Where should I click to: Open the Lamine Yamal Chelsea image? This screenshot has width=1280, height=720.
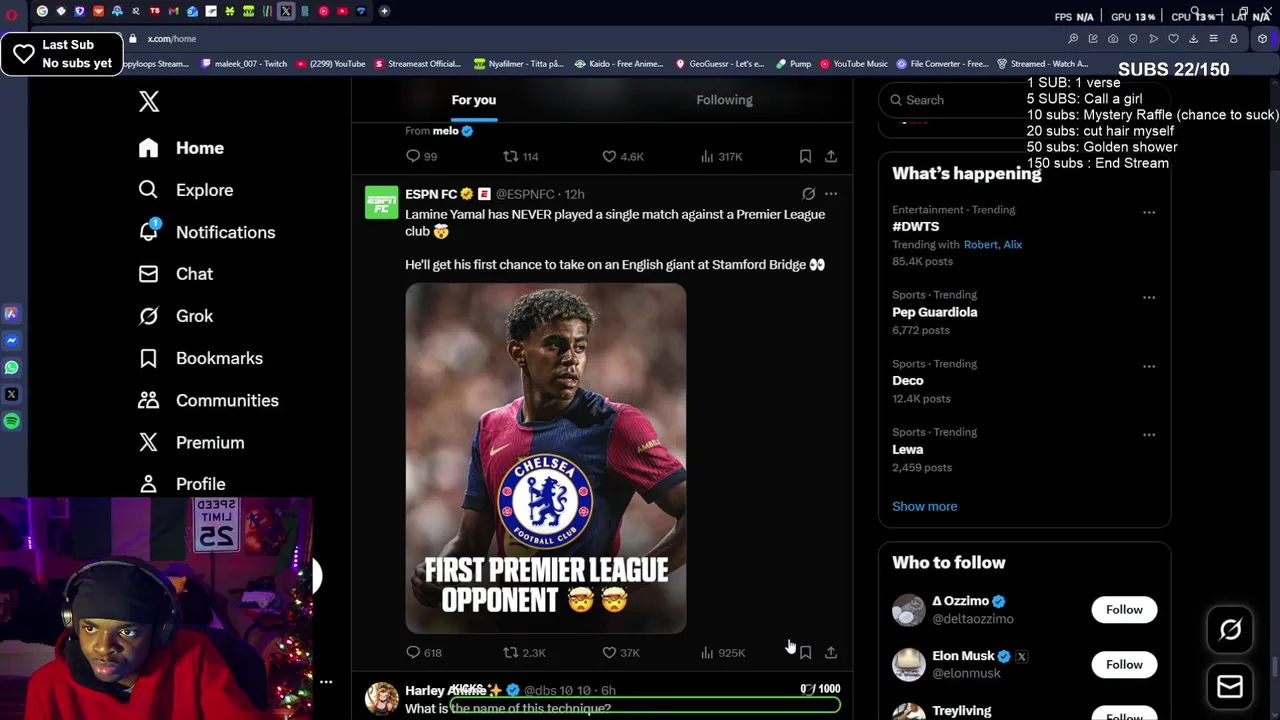[546, 458]
